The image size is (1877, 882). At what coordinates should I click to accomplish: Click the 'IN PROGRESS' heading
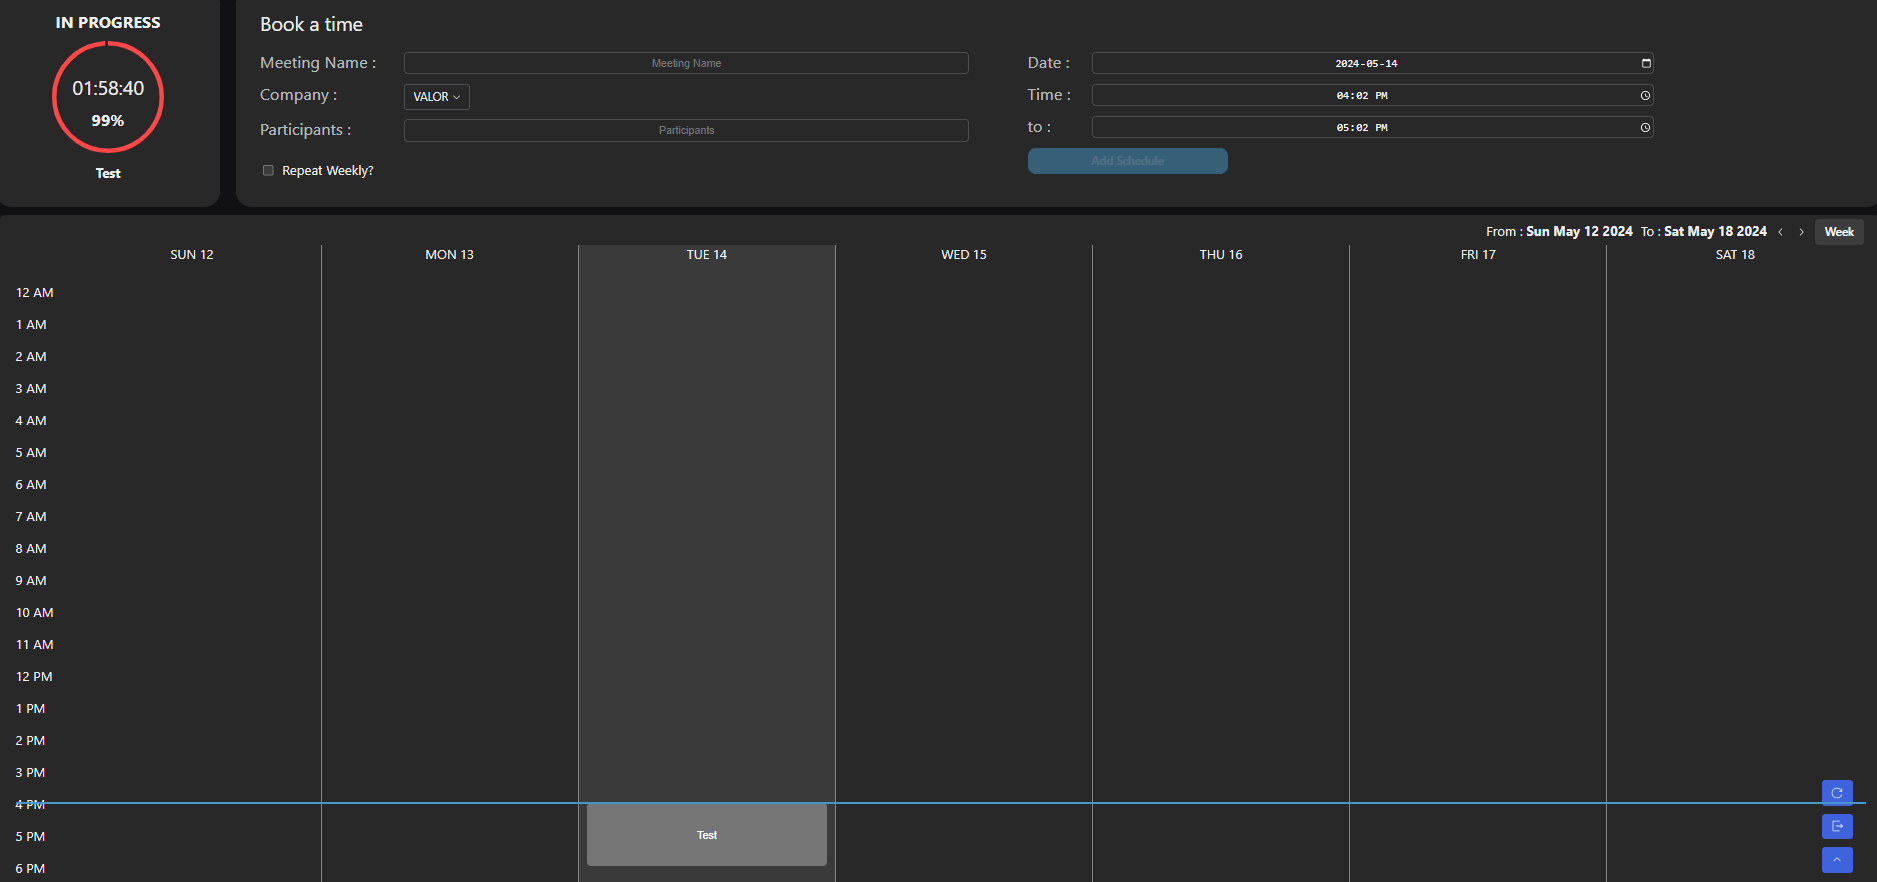click(x=108, y=22)
